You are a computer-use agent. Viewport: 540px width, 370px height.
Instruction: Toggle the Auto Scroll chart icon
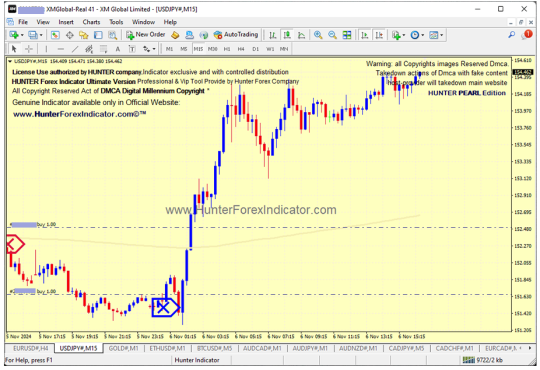(365, 35)
